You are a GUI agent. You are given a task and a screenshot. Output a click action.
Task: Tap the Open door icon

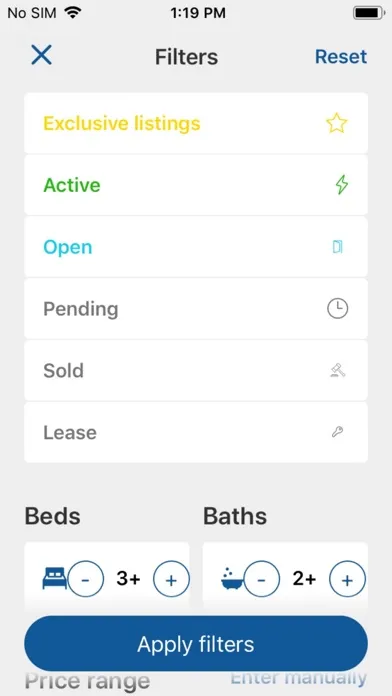338,247
